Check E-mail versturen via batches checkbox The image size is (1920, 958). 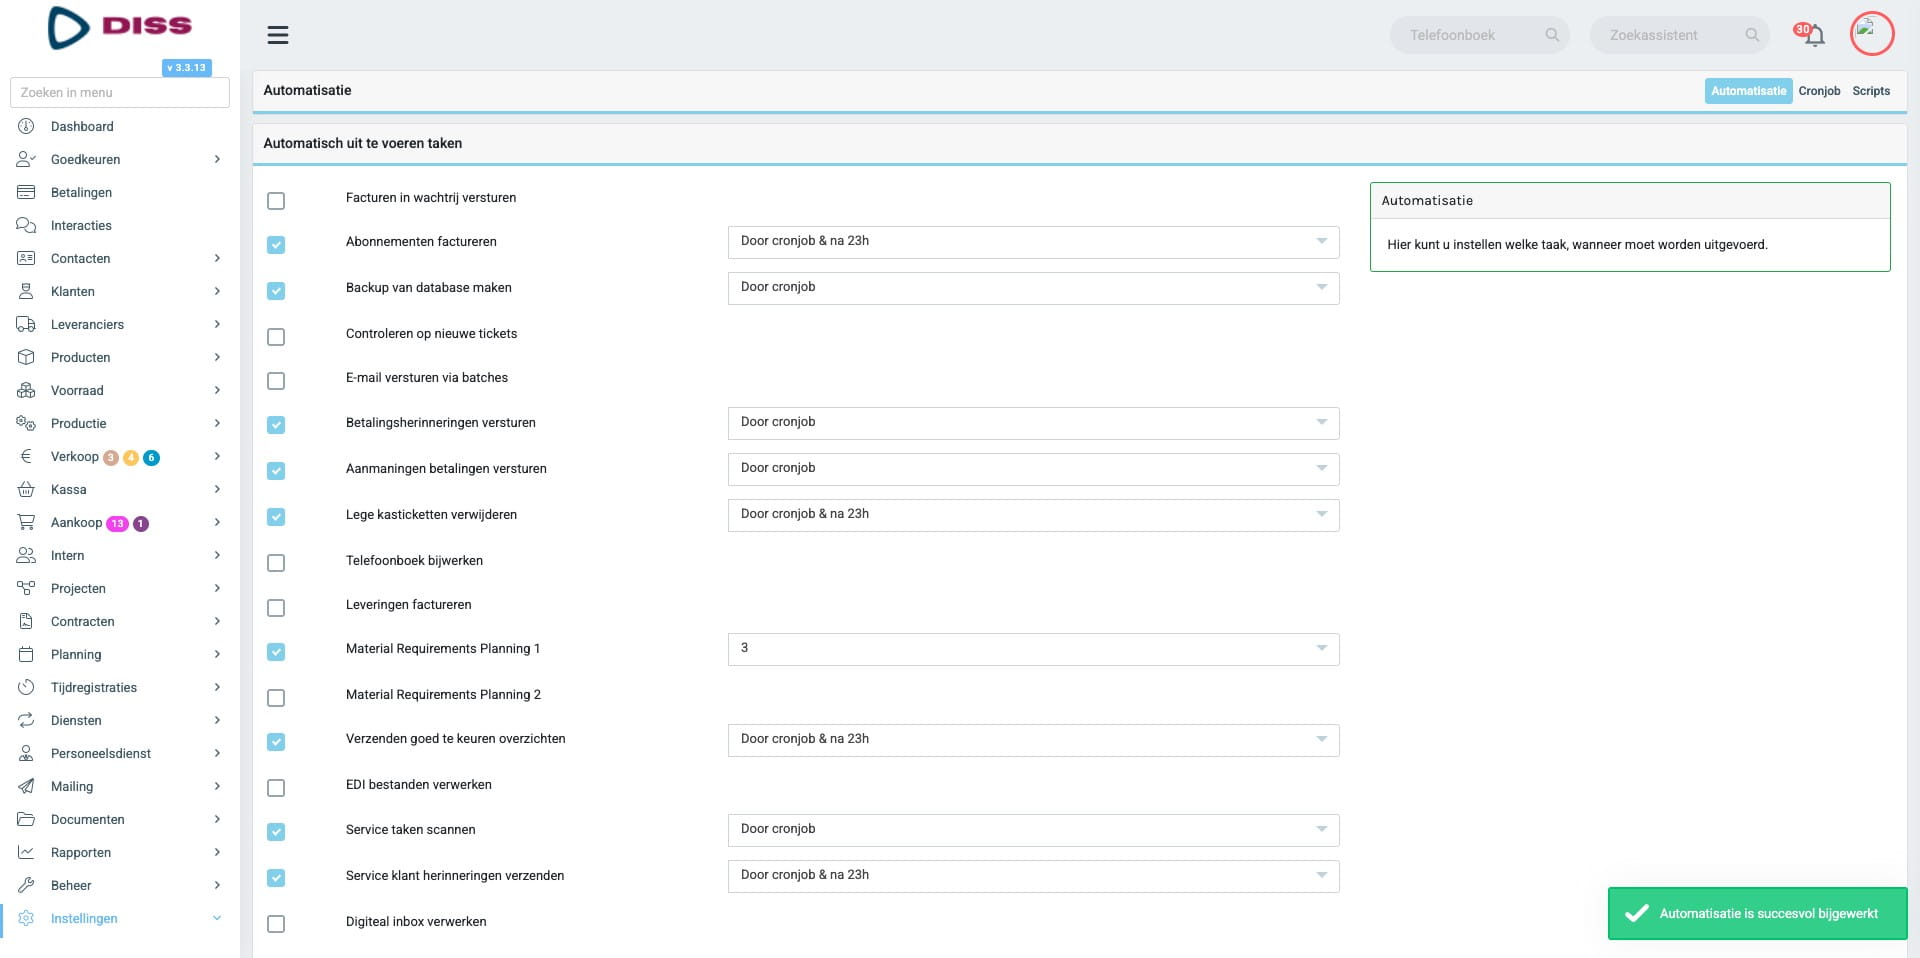pos(276,381)
